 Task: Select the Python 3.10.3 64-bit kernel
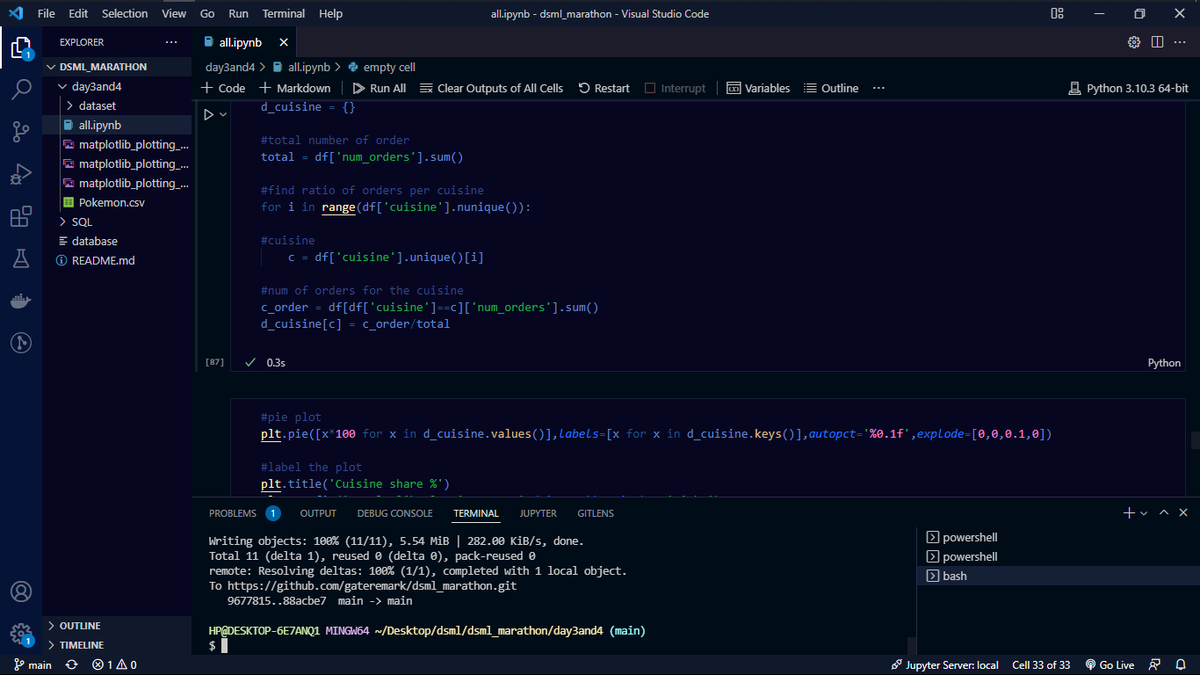[x=1128, y=88]
